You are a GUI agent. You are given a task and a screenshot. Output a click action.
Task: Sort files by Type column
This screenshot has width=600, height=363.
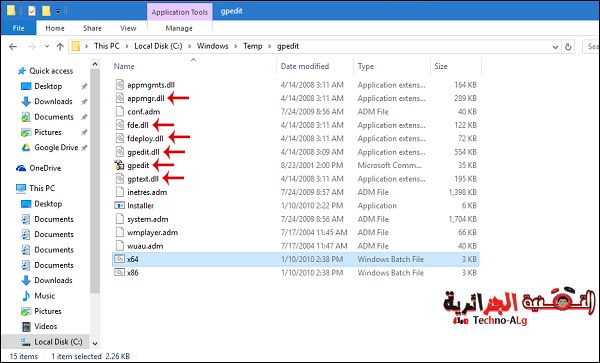(365, 66)
